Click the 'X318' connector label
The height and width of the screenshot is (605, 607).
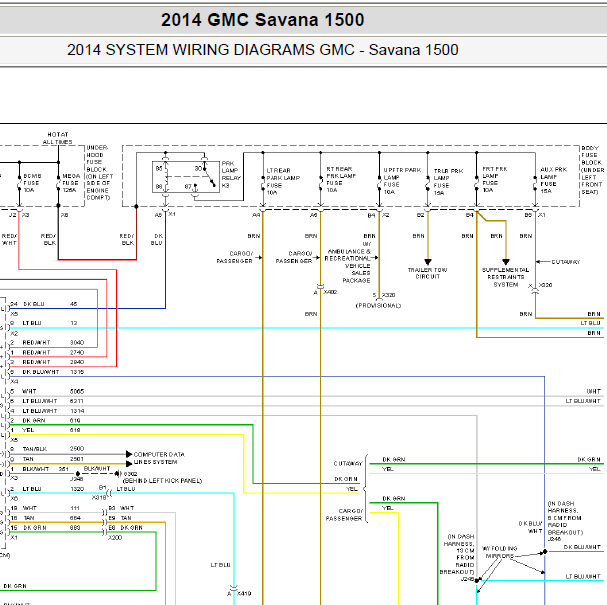pos(98,497)
